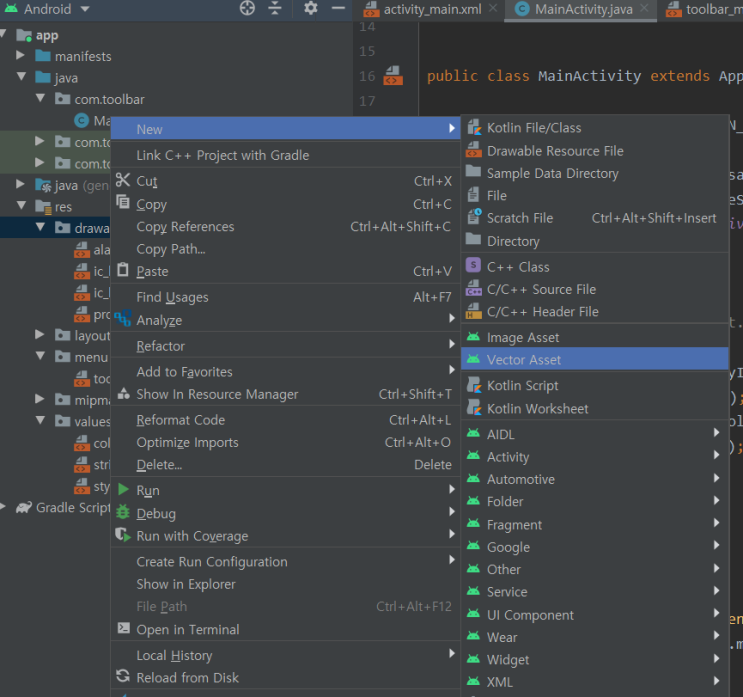This screenshot has width=743, height=697.
Task: Open the Wear submenu
Action: pos(594,637)
